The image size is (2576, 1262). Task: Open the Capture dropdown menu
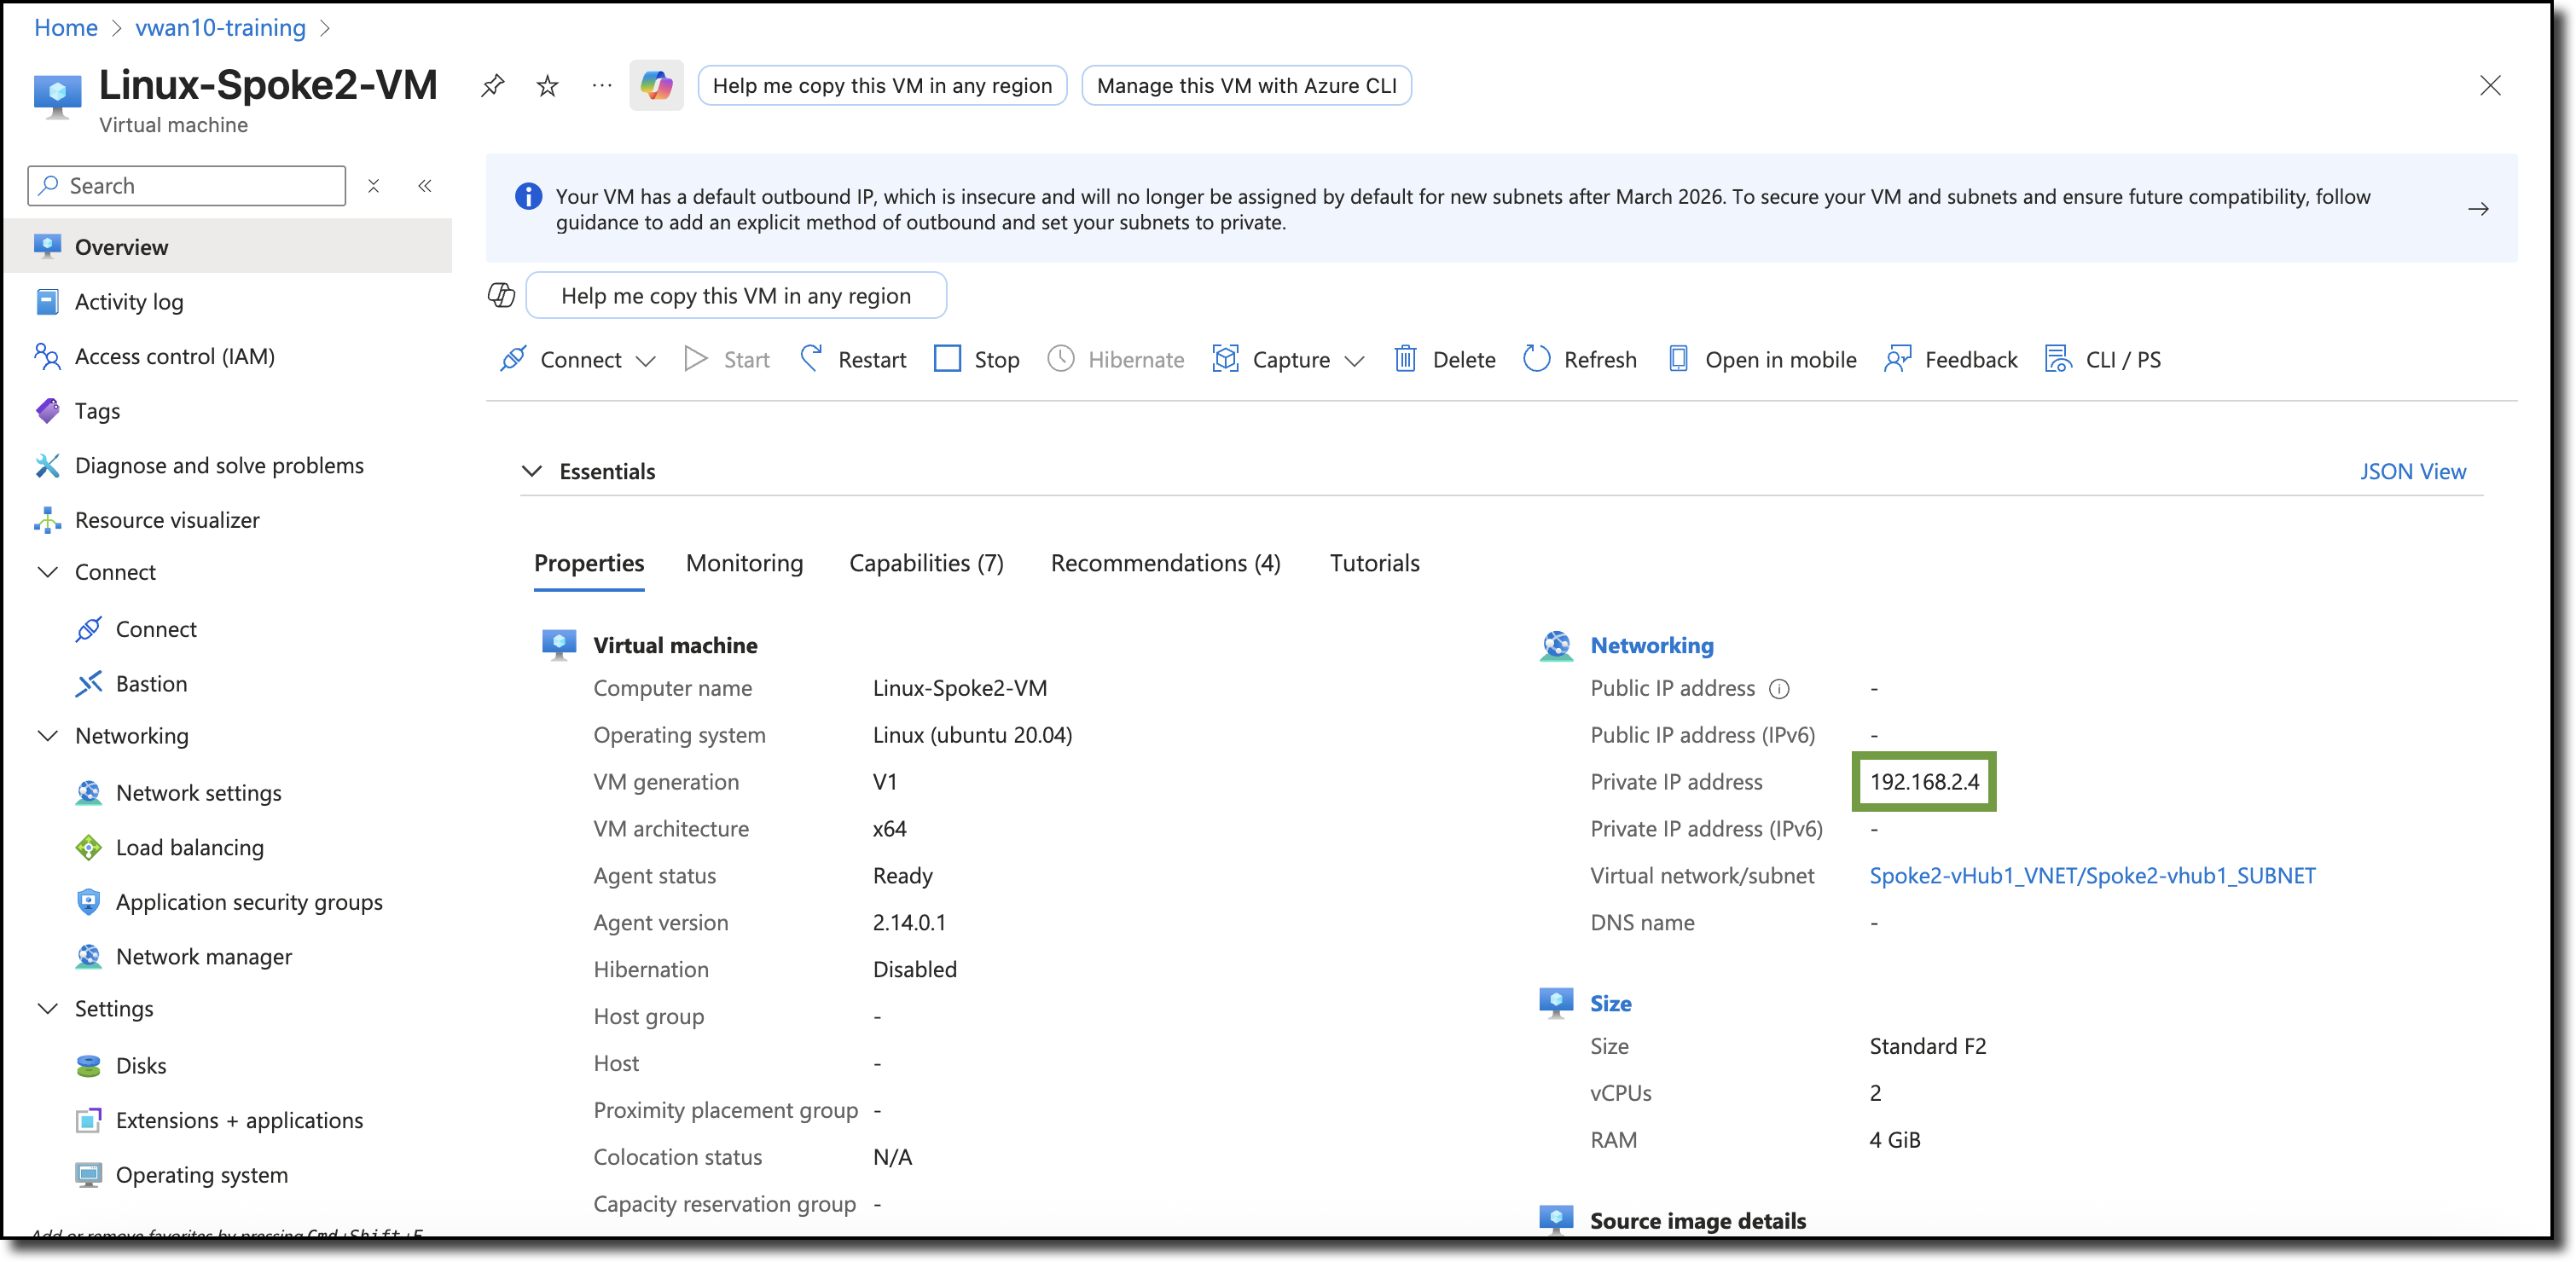pyautogui.click(x=1354, y=361)
